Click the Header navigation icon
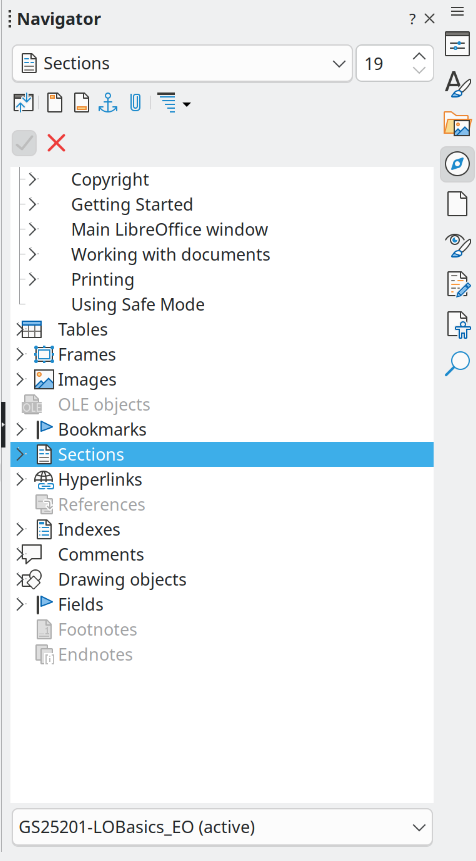 click(x=54, y=103)
